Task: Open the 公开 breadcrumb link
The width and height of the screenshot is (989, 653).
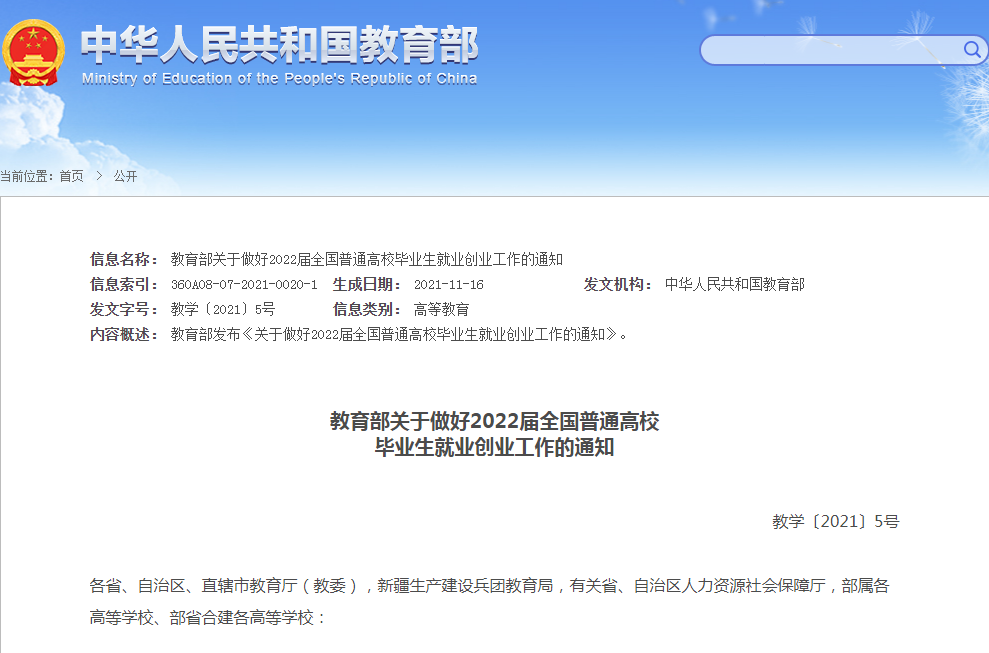Action: pos(125,176)
